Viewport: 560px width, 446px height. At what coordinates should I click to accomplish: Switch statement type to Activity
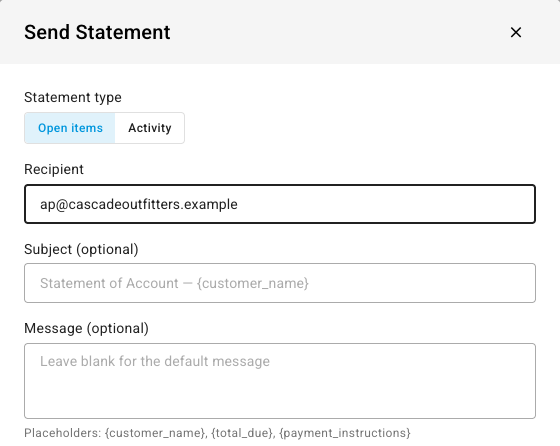(150, 128)
